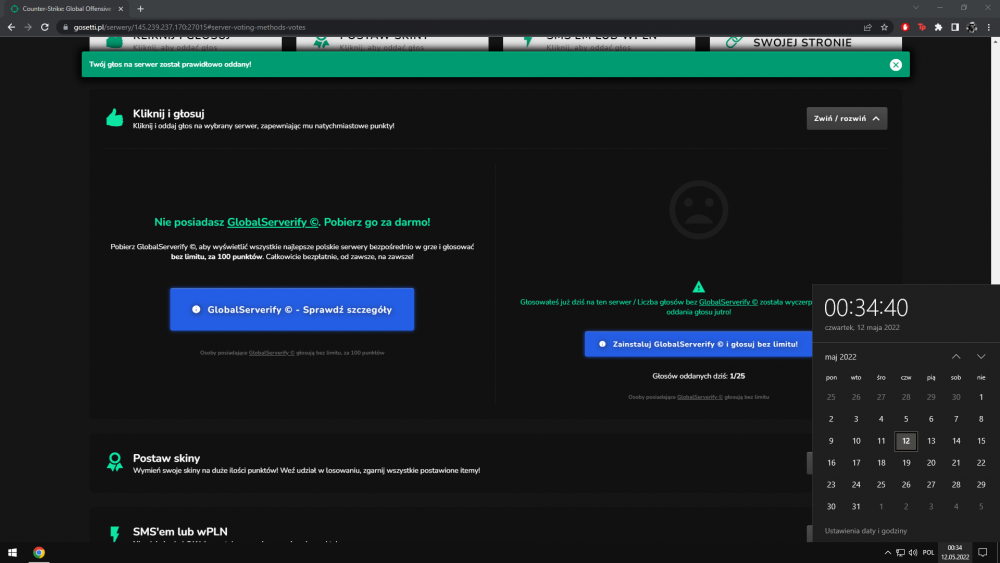1000x563 pixels.
Task: Click Zainstaluj GlobalServerify © i głosuj bez limitu
Action: 698,344
